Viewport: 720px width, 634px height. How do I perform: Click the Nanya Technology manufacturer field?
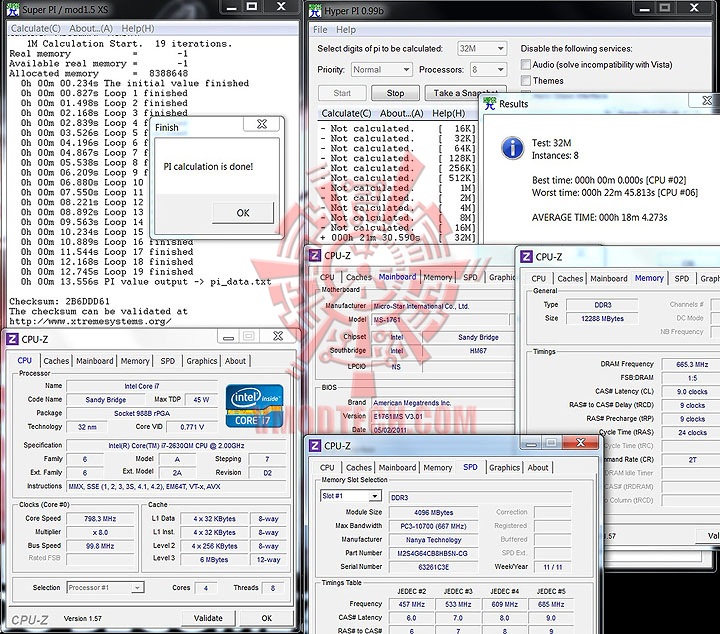pyautogui.click(x=433, y=540)
